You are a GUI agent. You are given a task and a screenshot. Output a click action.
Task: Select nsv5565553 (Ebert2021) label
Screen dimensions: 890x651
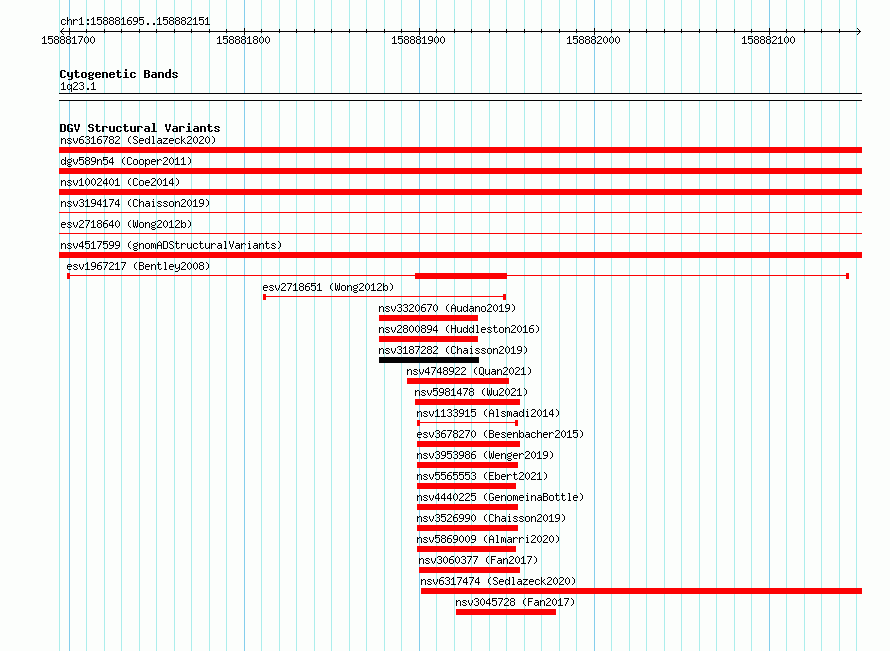(x=481, y=476)
